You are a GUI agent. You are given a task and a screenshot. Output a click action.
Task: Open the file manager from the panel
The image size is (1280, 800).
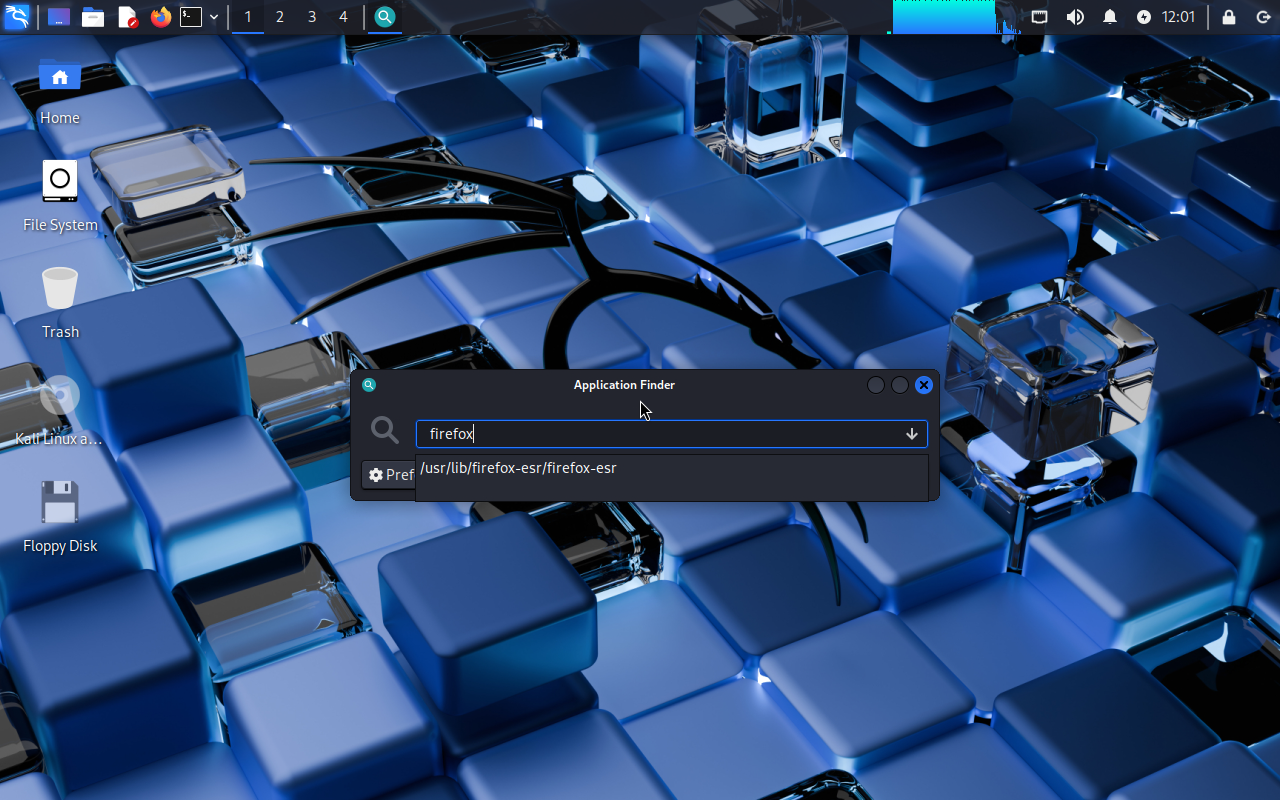point(93,17)
